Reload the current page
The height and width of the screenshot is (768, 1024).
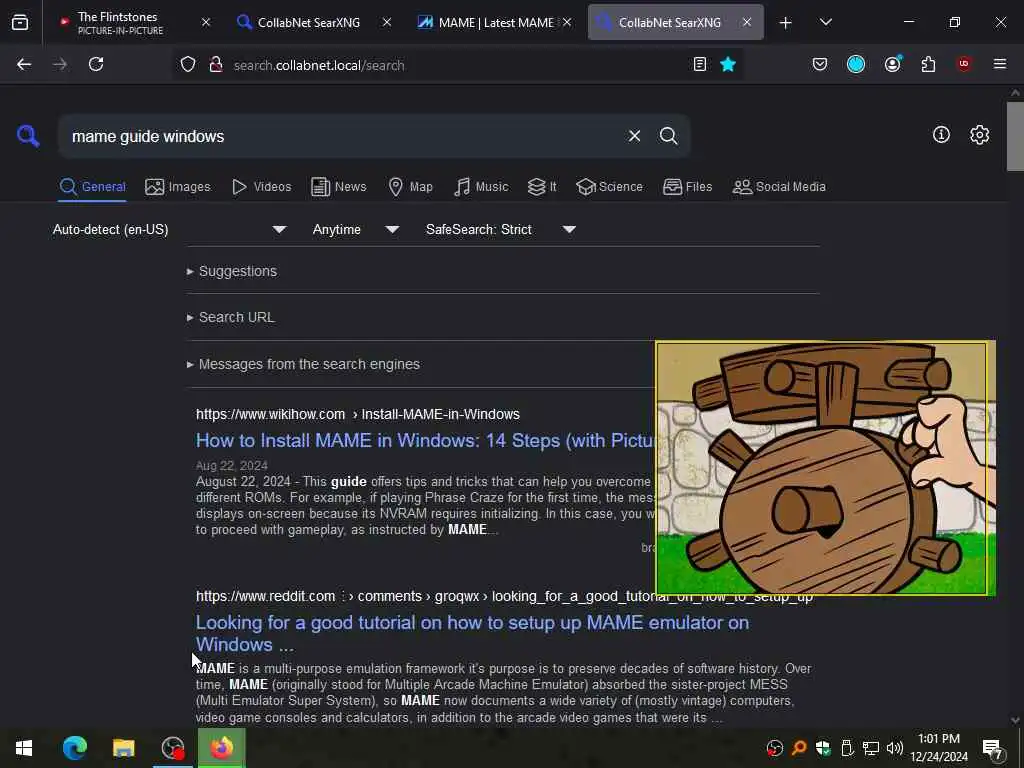(x=96, y=64)
